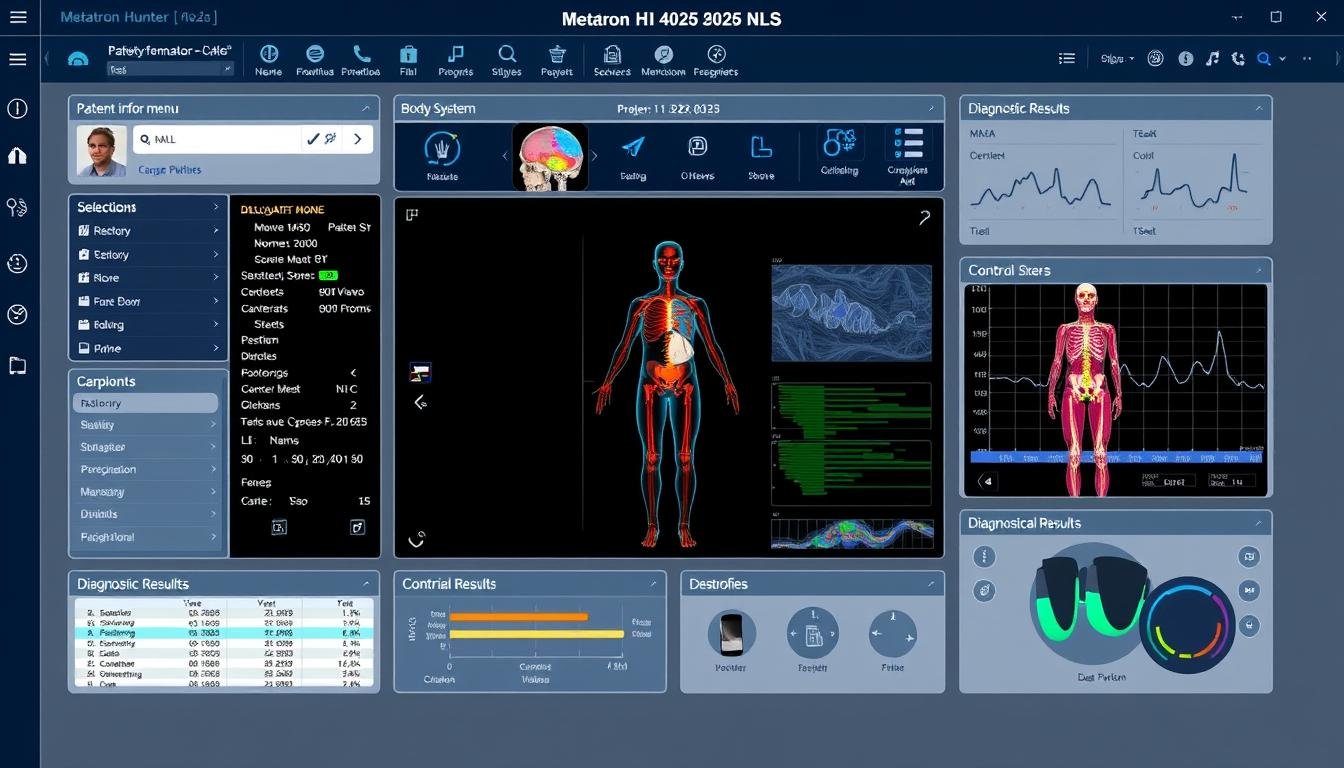Toggle the green indicator in black info panel
The width and height of the screenshot is (1344, 768).
point(328,275)
